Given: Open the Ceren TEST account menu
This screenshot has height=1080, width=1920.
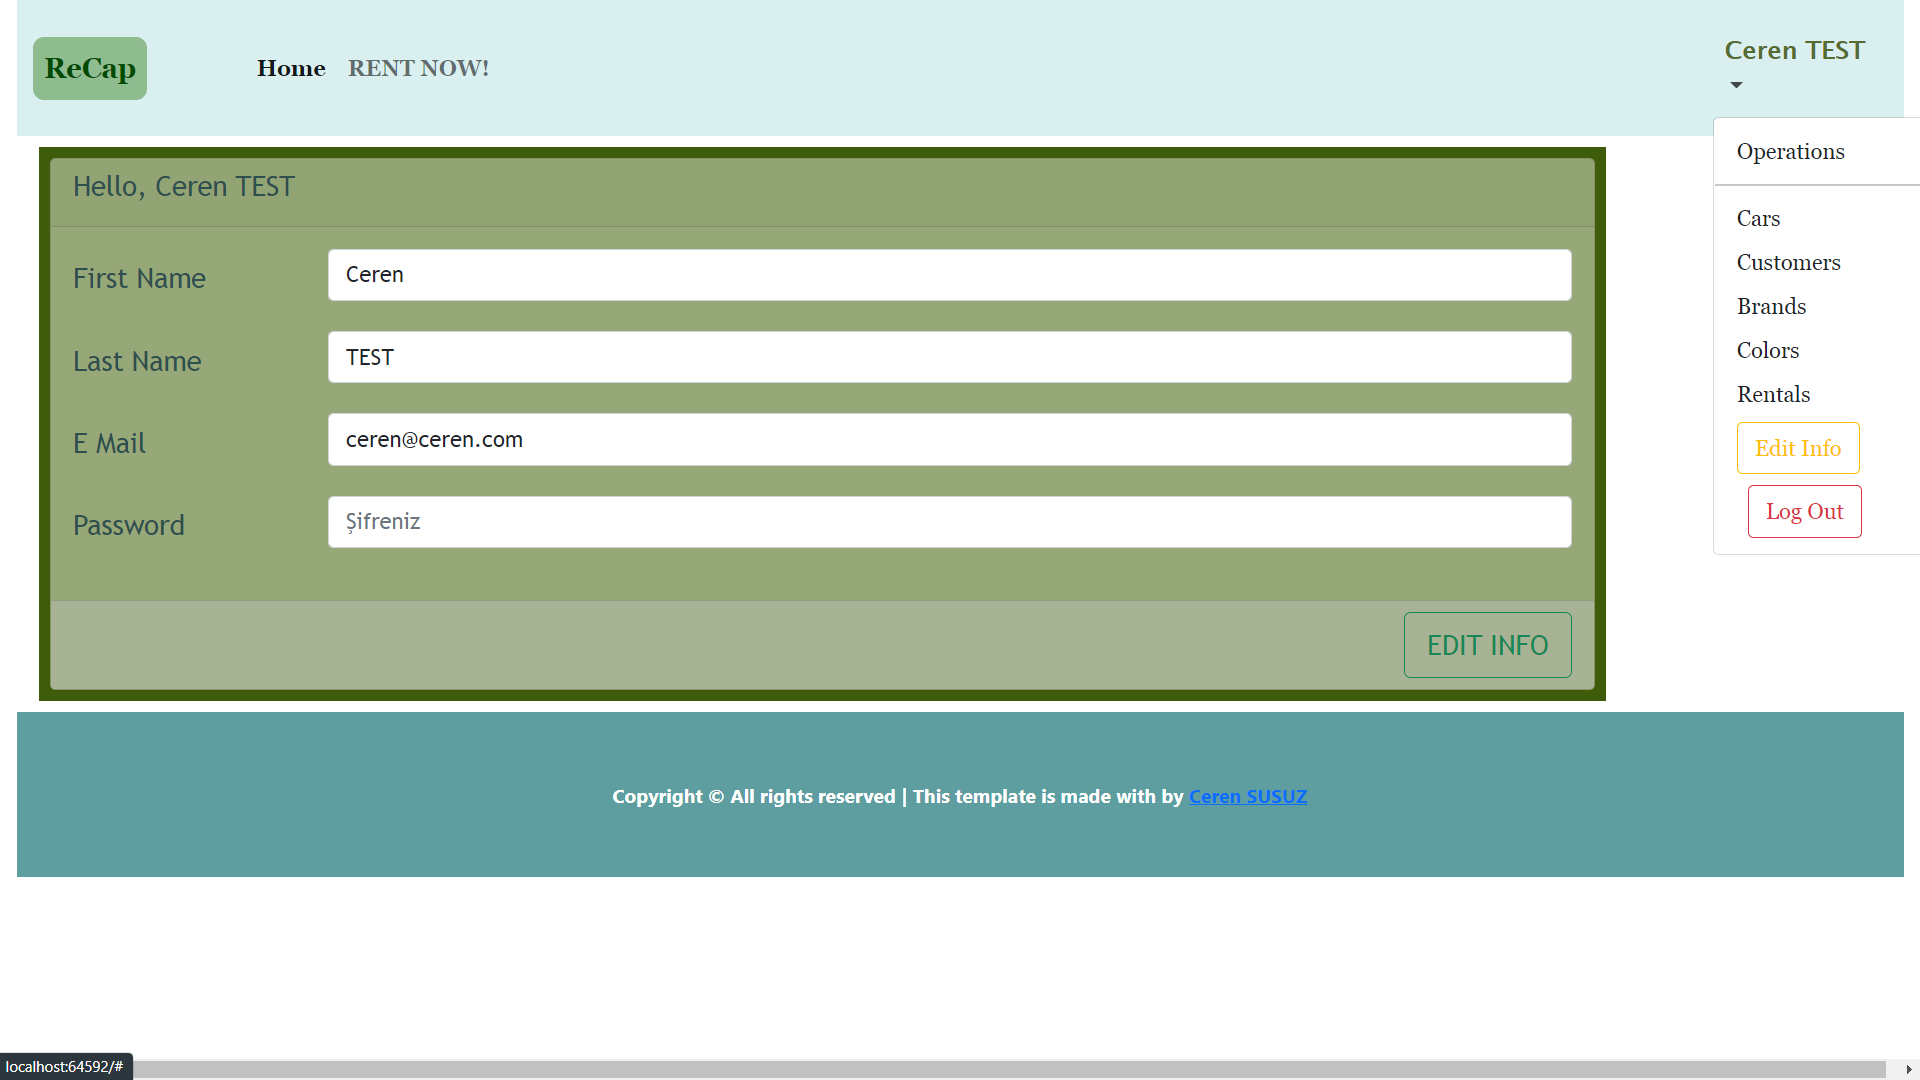Looking at the screenshot, I should point(1794,51).
